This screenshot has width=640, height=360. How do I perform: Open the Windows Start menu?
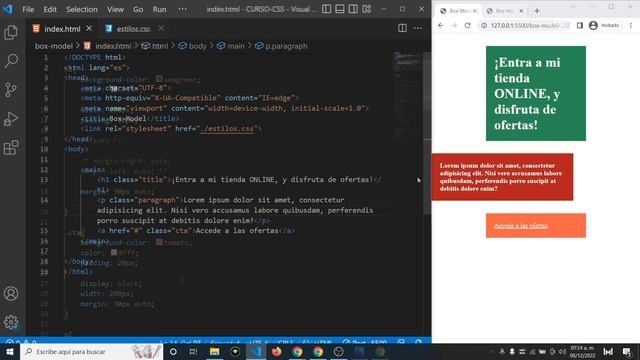tap(10, 351)
